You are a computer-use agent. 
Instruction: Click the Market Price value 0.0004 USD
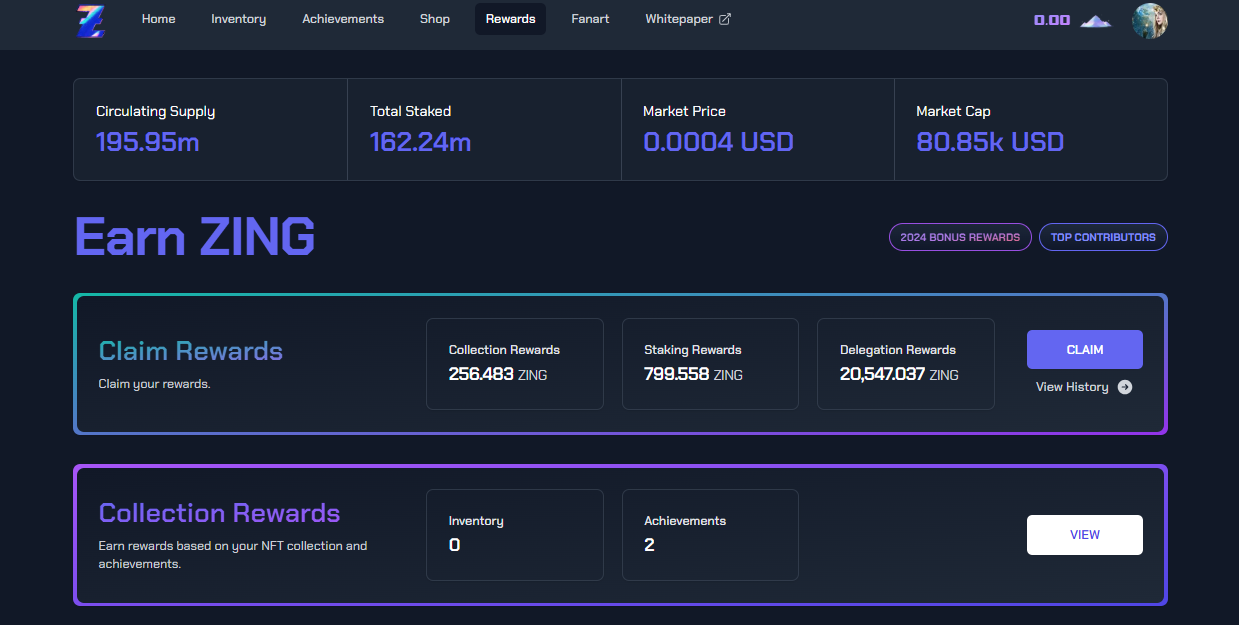point(718,142)
